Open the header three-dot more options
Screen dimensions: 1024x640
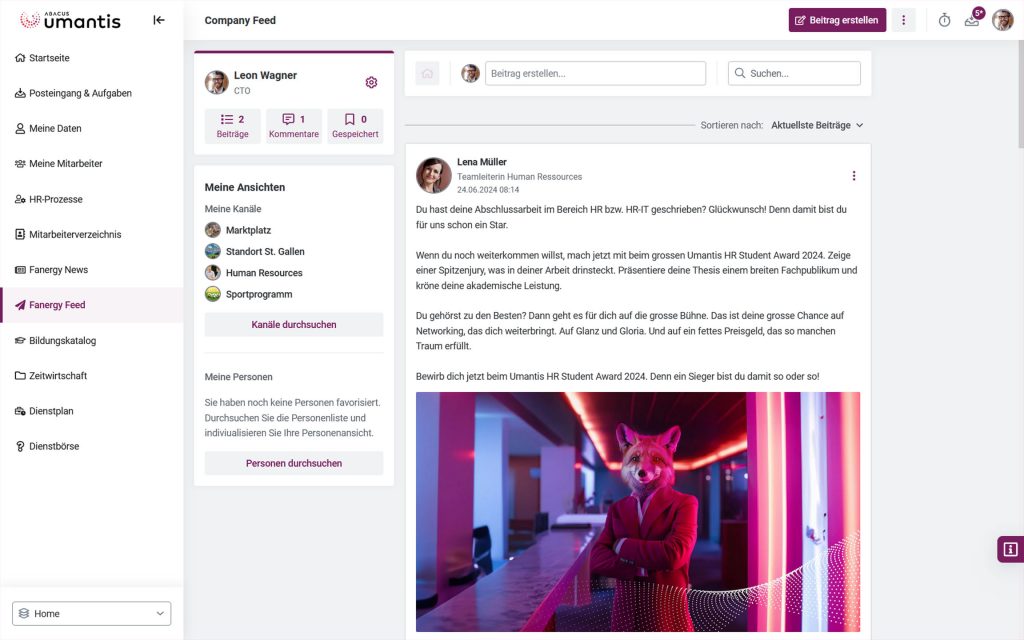pyautogui.click(x=903, y=20)
